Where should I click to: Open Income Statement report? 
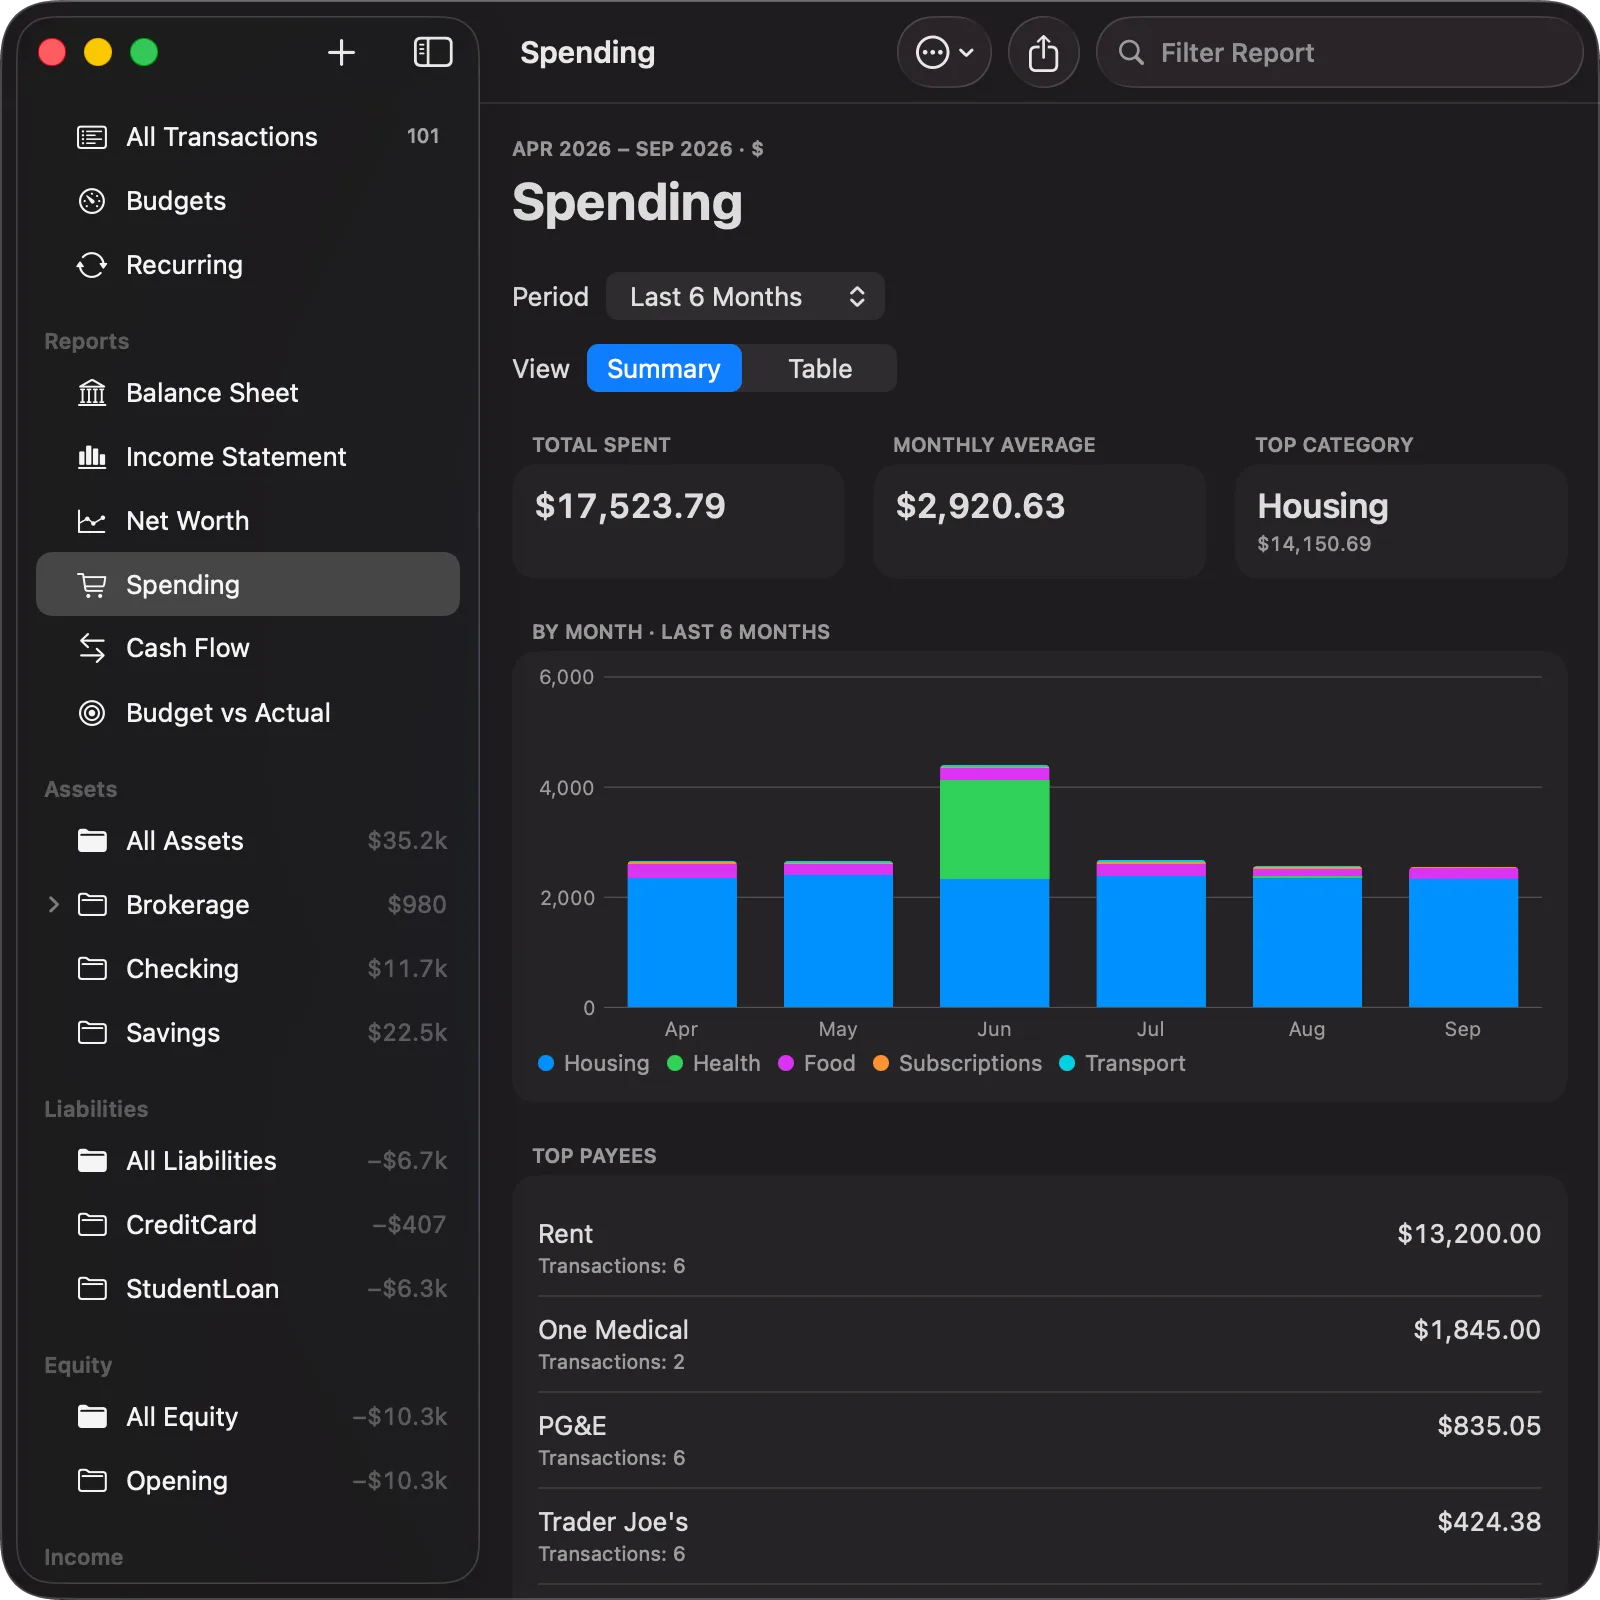pyautogui.click(x=248, y=457)
